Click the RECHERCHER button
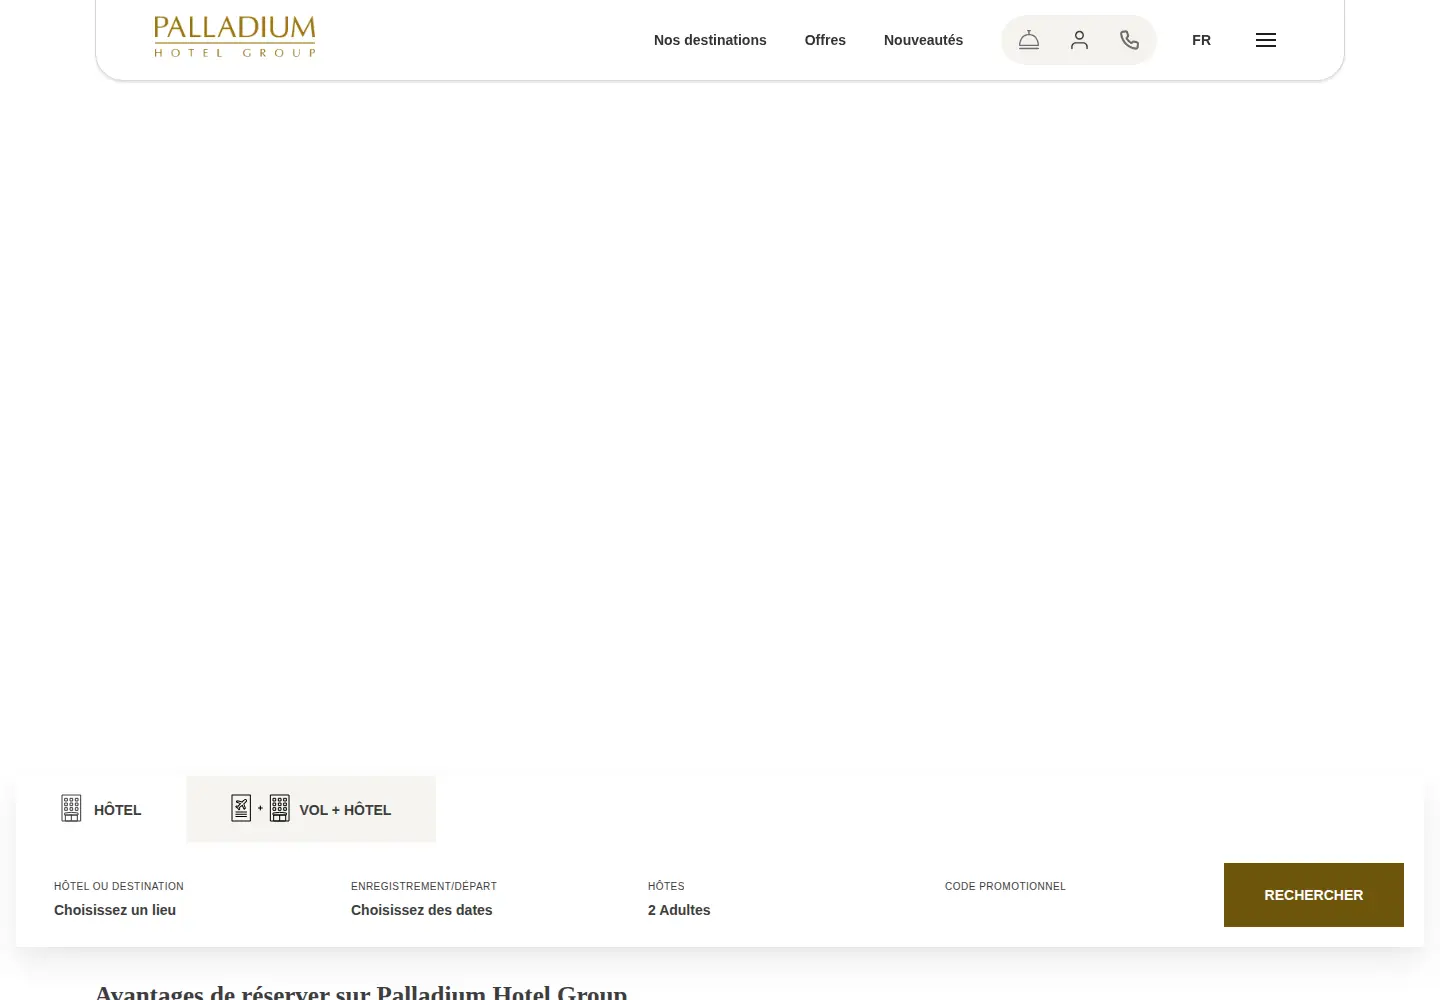1440x1000 pixels. click(x=1314, y=895)
